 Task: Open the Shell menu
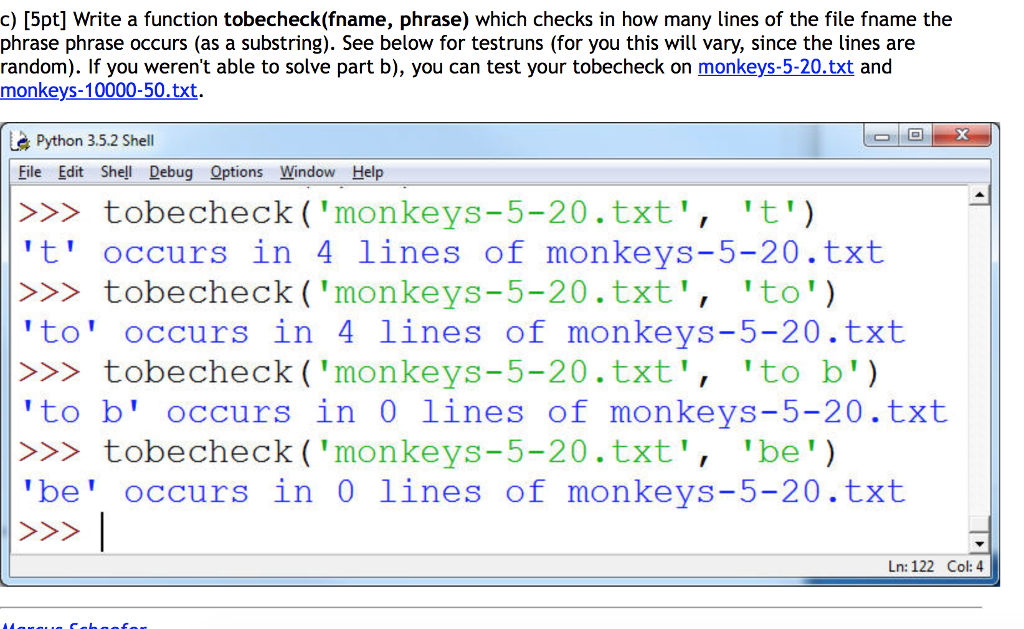coord(116,172)
